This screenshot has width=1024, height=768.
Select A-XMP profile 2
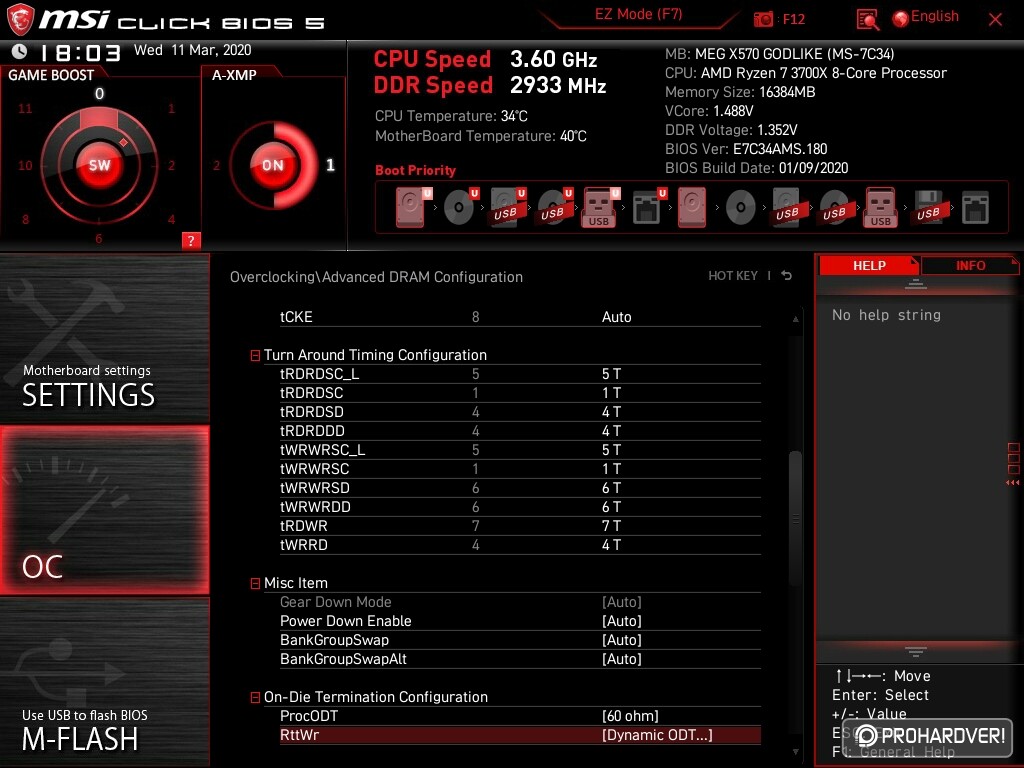[x=216, y=166]
